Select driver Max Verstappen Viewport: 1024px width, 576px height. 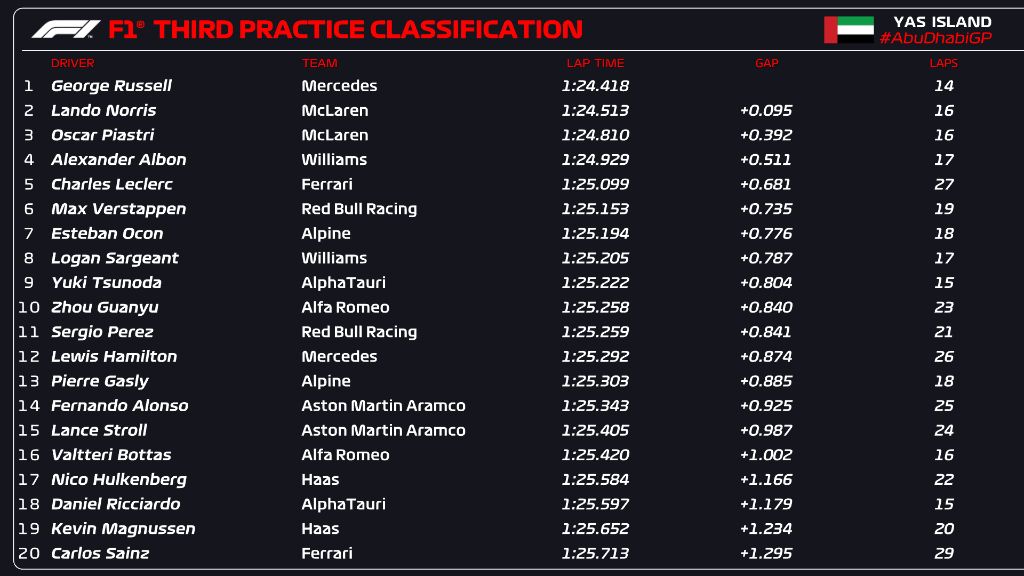(x=118, y=209)
